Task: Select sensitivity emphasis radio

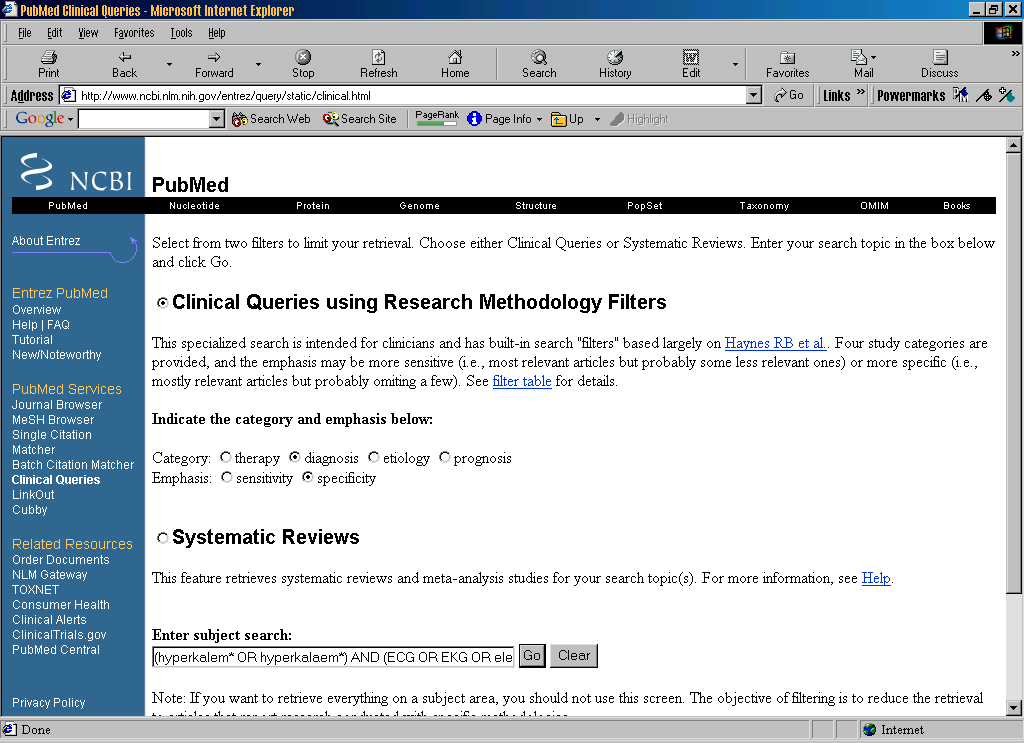Action: point(227,477)
